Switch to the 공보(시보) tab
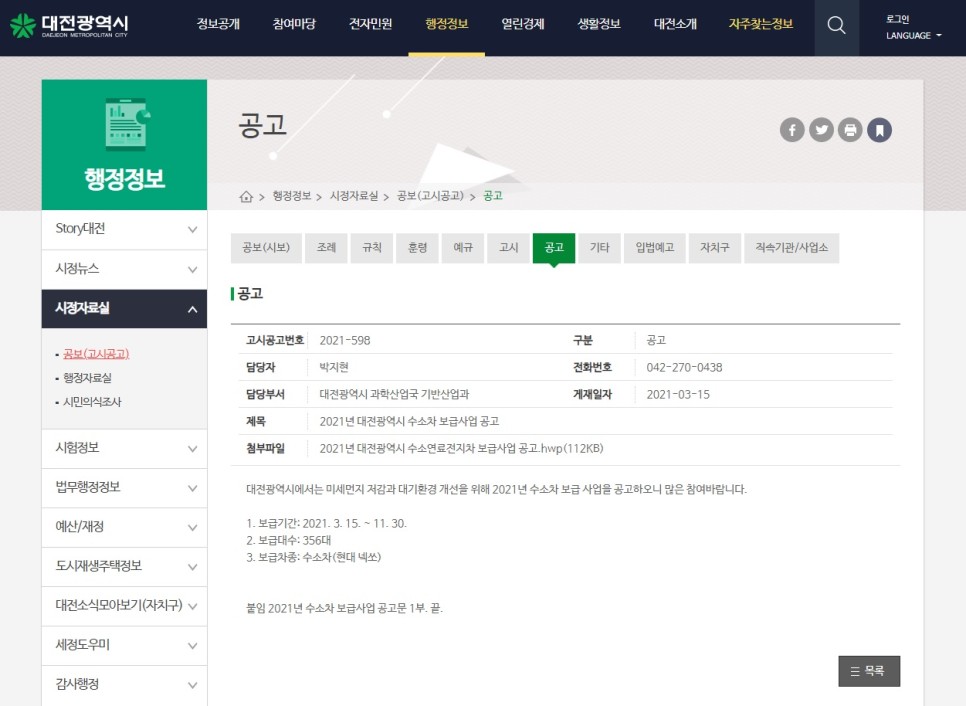 click(266, 248)
